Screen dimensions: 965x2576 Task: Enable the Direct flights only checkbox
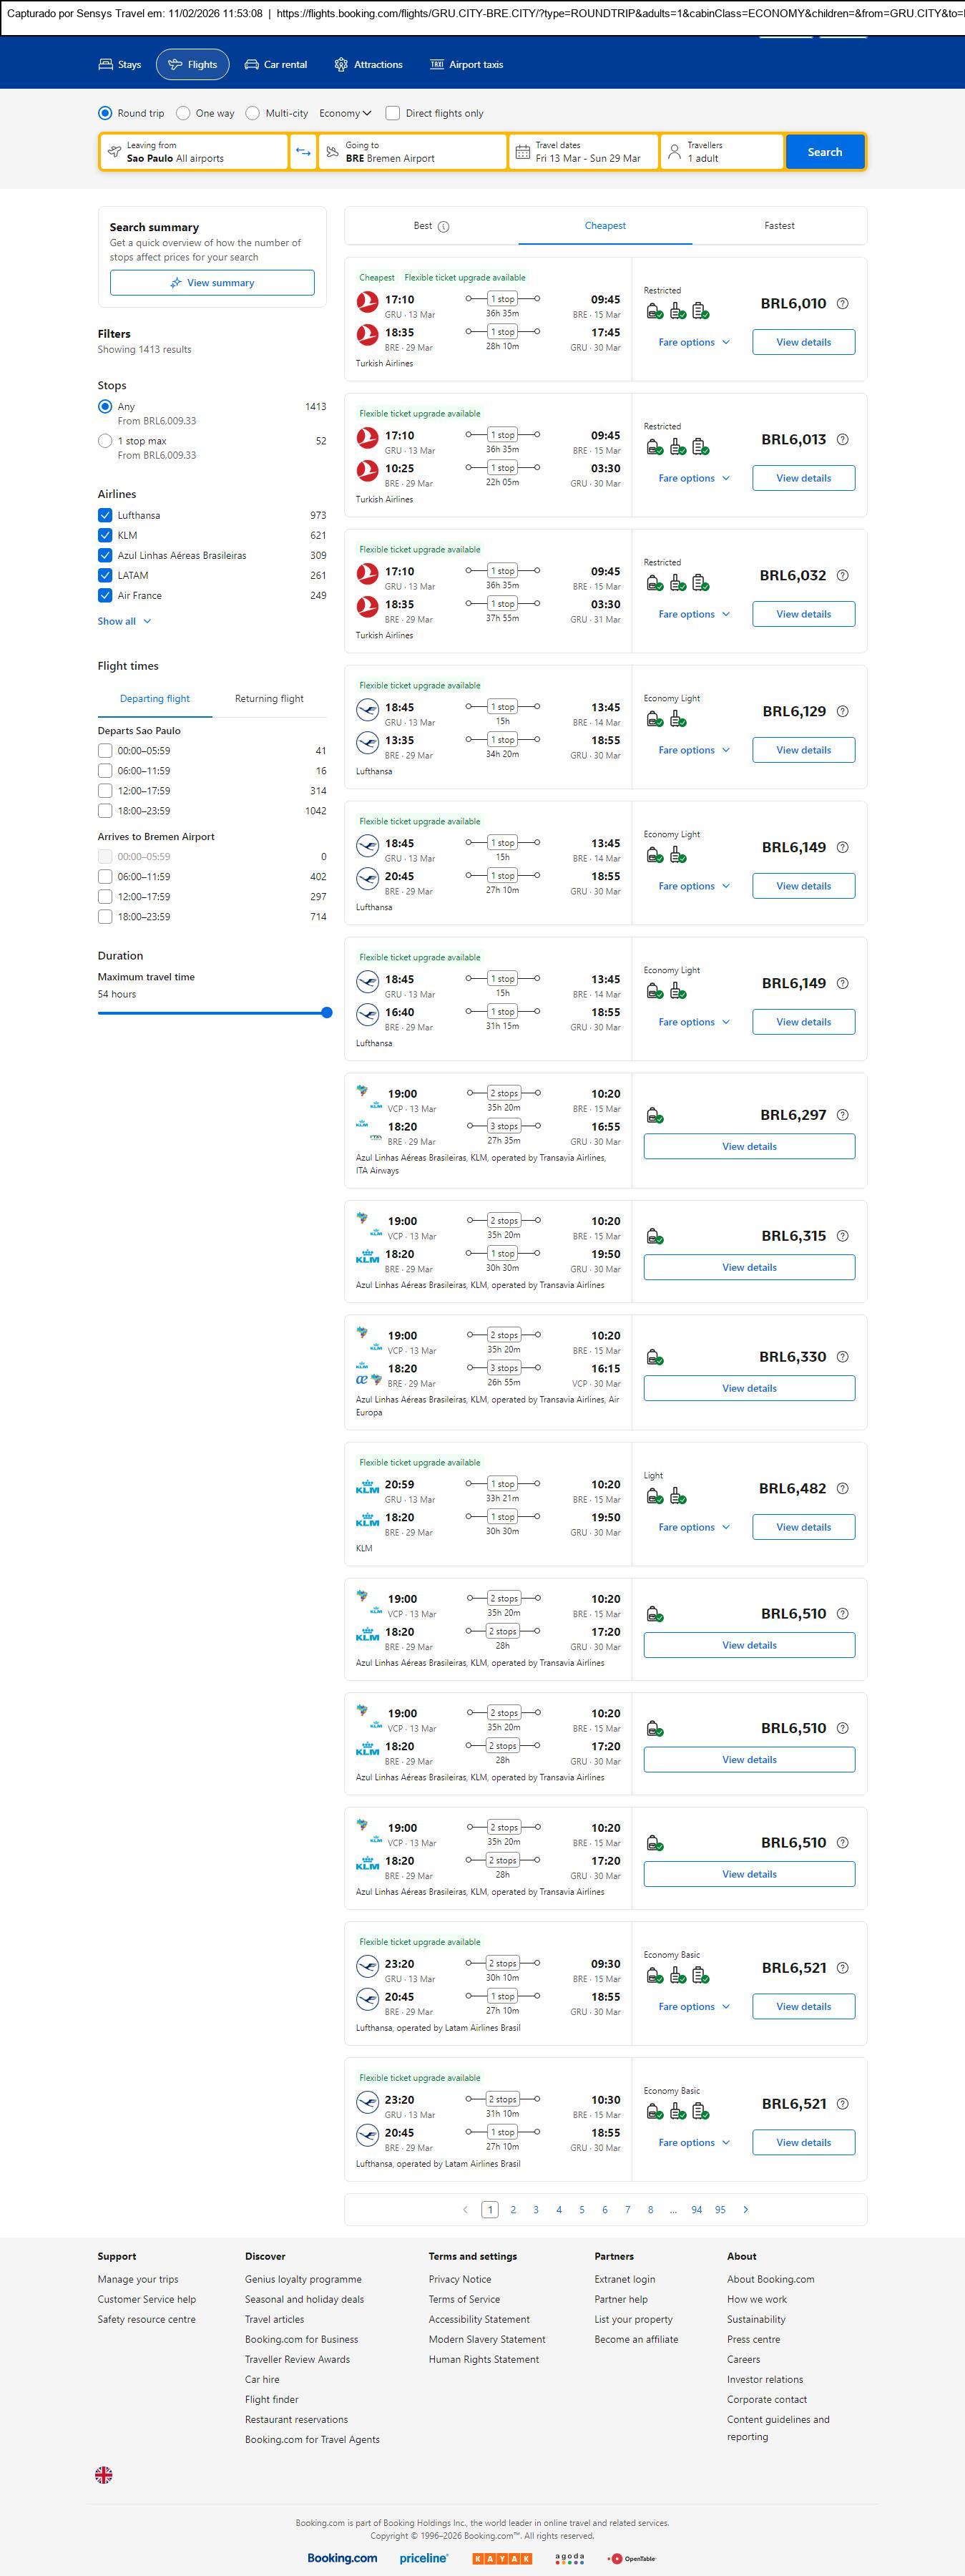(x=393, y=113)
